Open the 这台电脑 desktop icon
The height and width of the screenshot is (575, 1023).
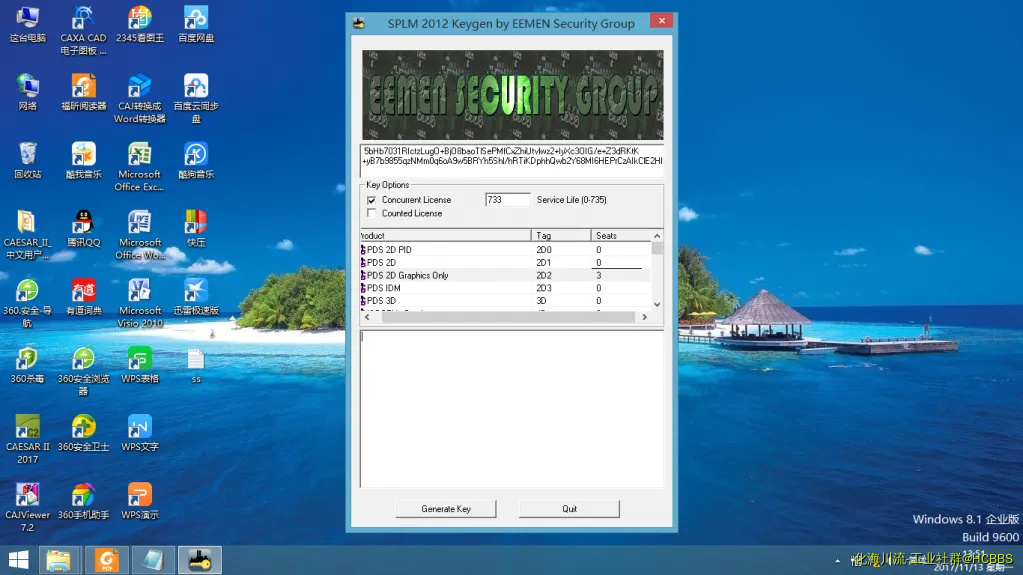click(x=27, y=24)
